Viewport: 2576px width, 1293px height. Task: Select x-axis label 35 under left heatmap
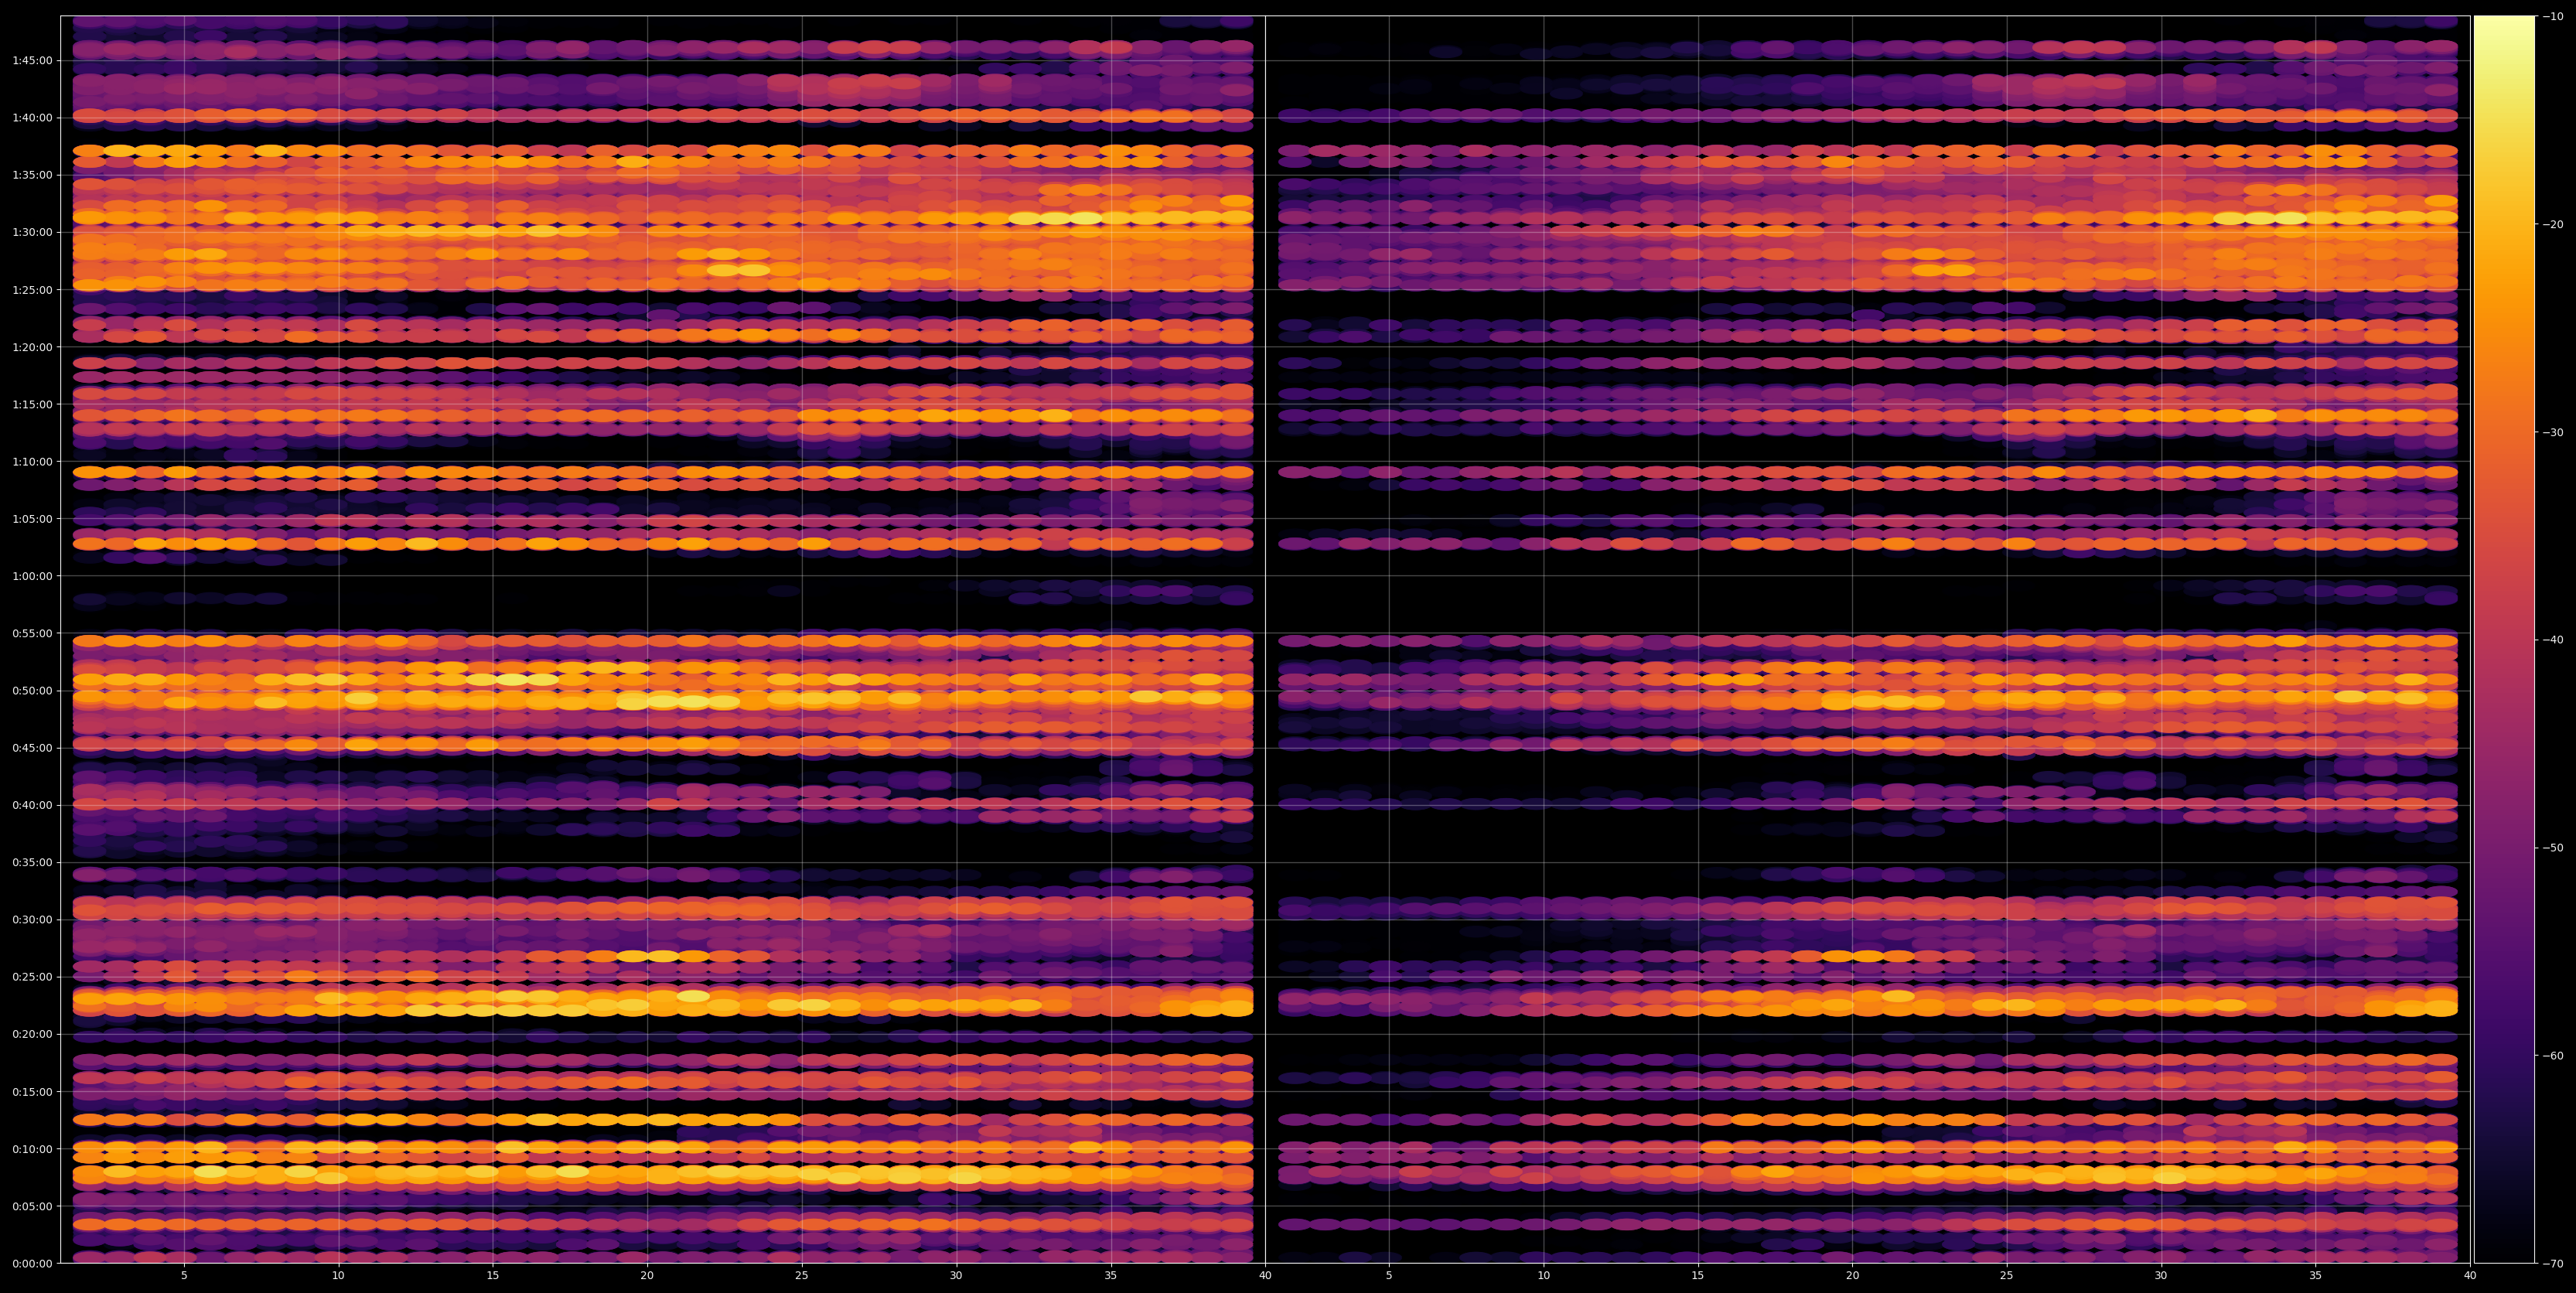[1111, 1276]
